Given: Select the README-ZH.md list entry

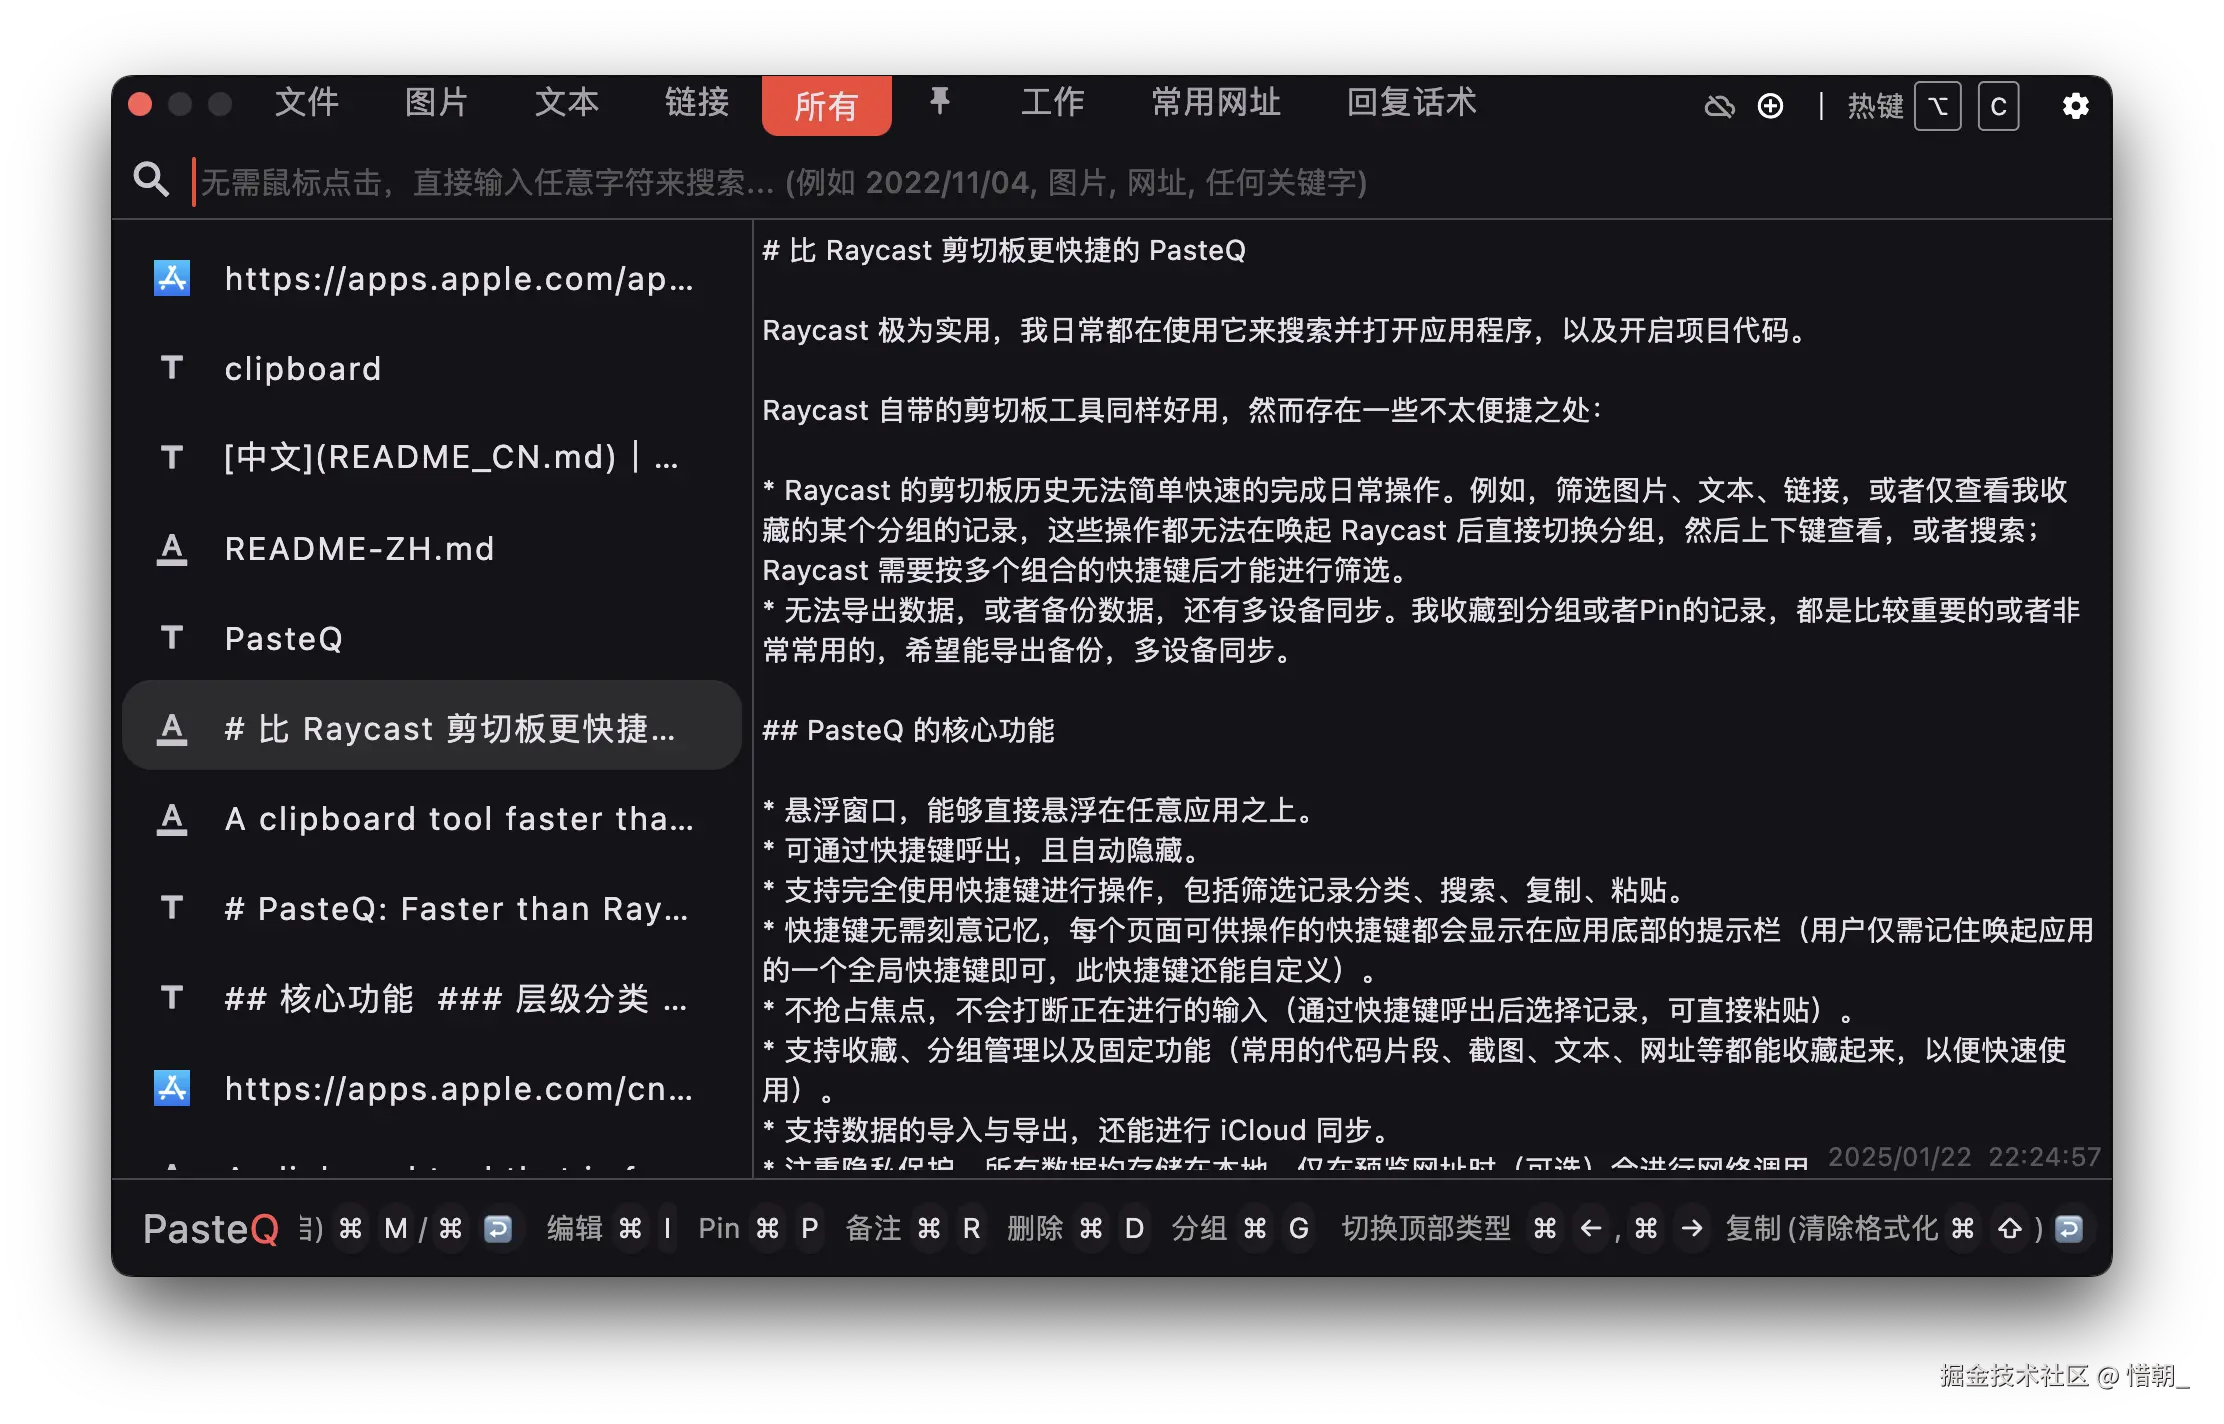Looking at the screenshot, I should click(x=359, y=548).
